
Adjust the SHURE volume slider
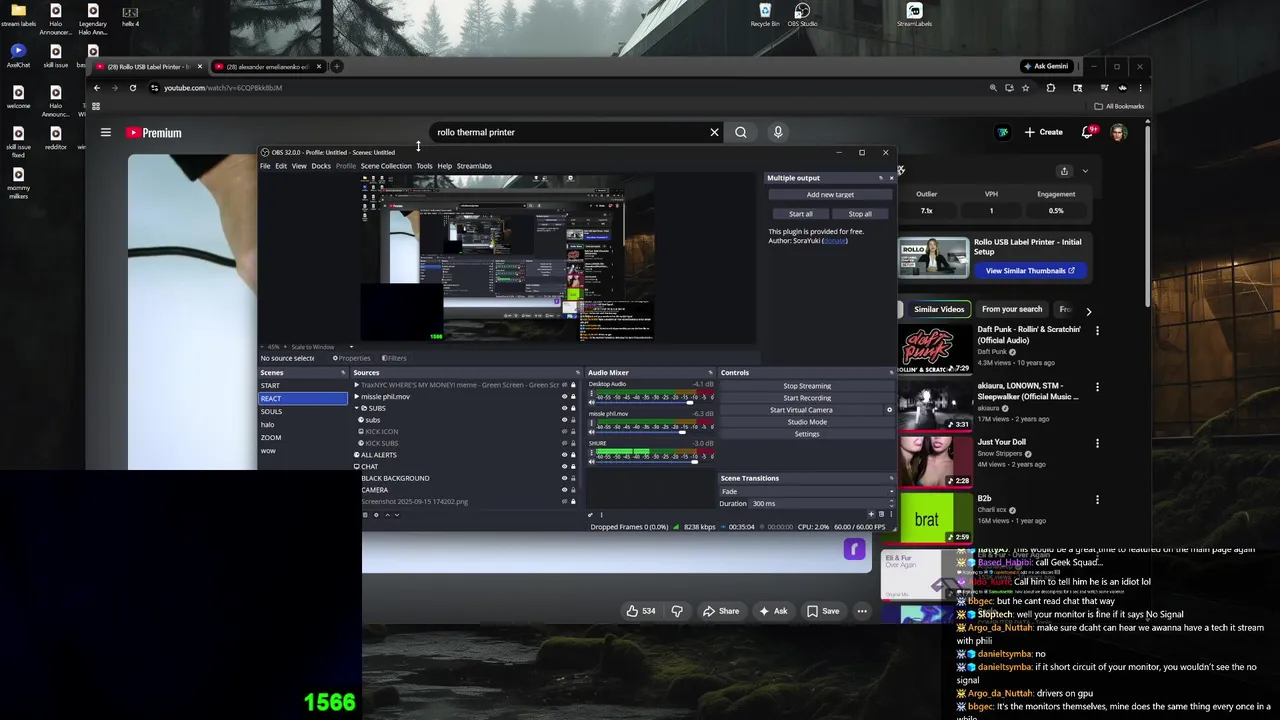click(694, 461)
